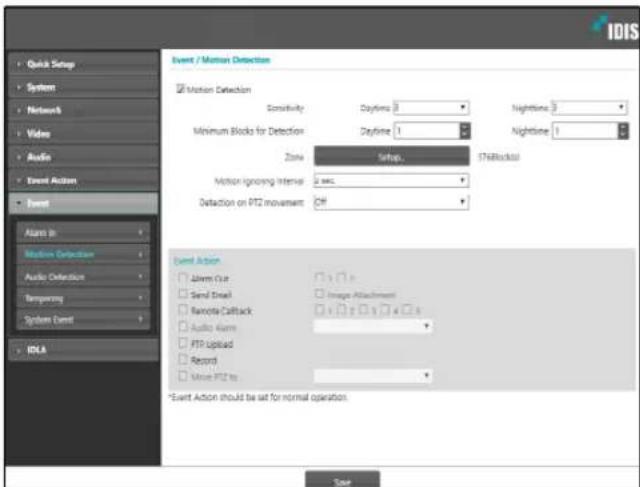Open the Motion Ignoring Interval dropdown
Screen dimensions: 640x487
(391, 180)
